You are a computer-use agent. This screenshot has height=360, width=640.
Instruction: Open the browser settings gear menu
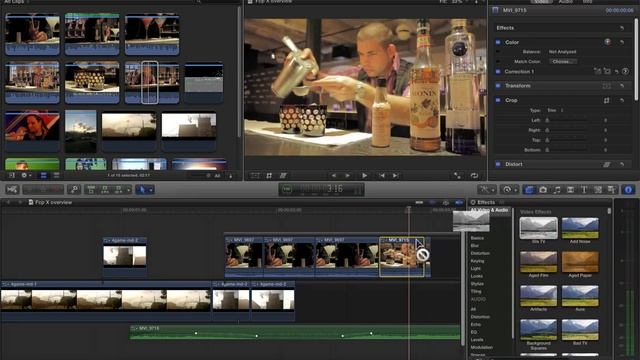(25, 176)
